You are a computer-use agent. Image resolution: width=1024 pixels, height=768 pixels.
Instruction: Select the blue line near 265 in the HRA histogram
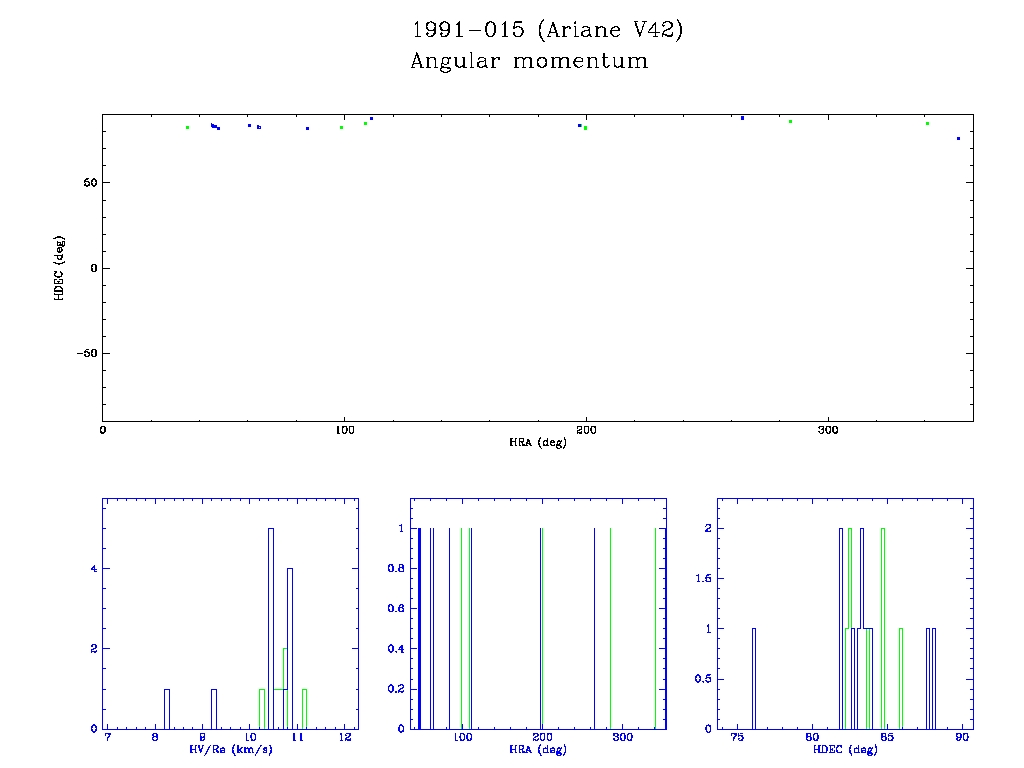coord(594,628)
